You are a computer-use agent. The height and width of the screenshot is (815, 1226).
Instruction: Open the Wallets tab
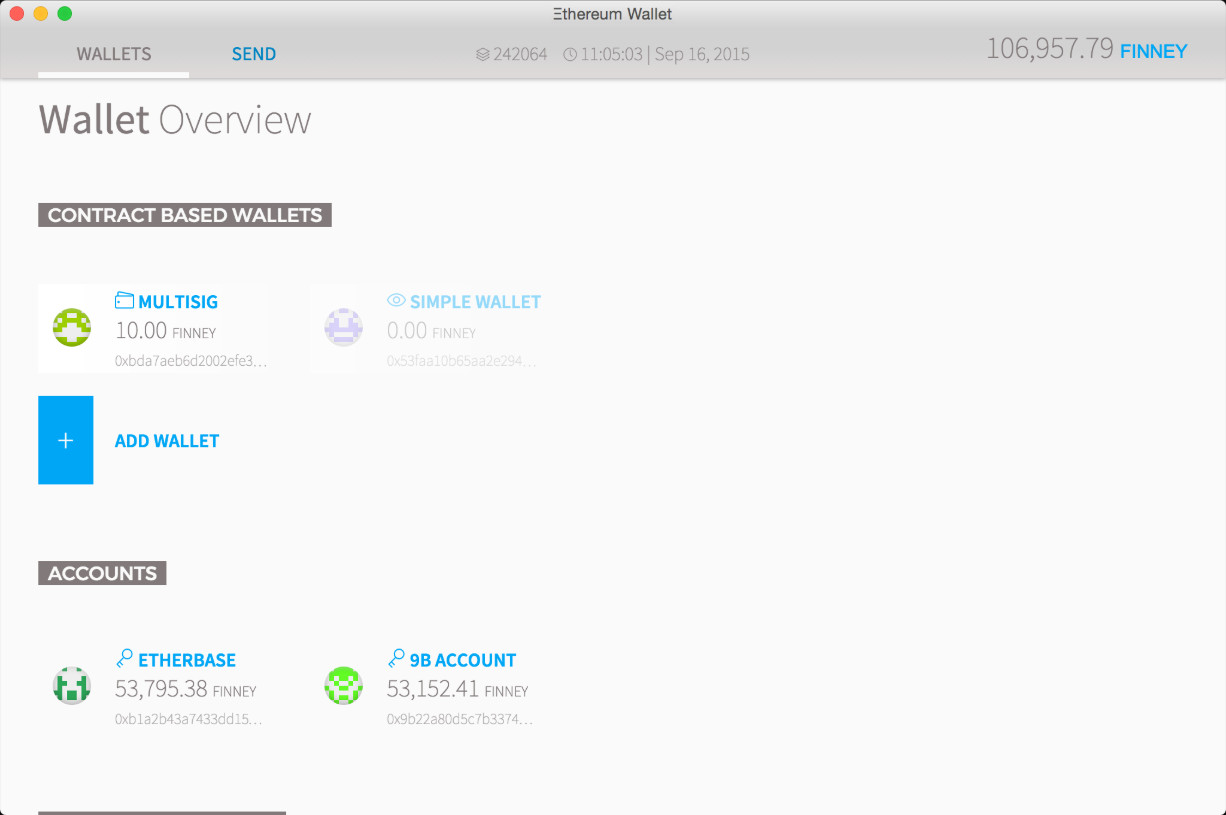click(x=114, y=54)
